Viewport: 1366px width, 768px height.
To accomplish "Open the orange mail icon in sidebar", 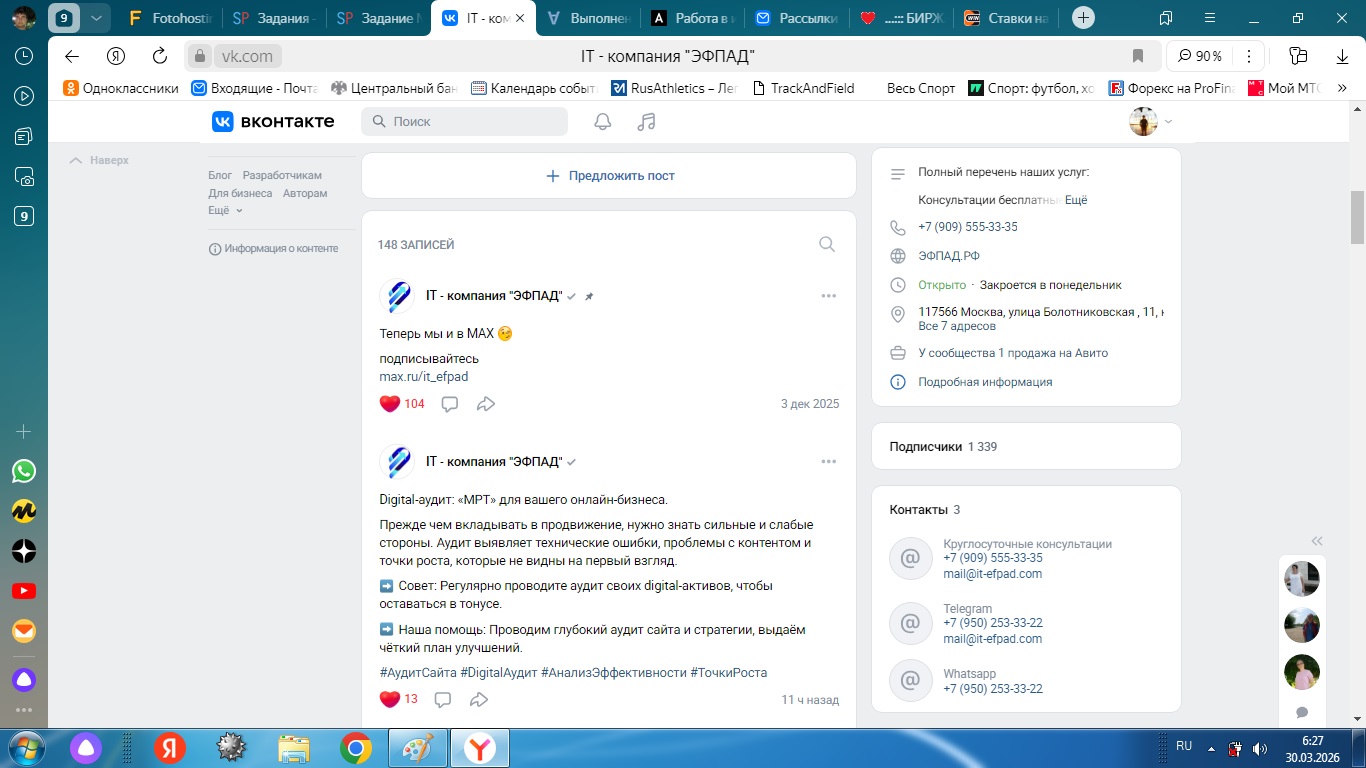I will (24, 631).
